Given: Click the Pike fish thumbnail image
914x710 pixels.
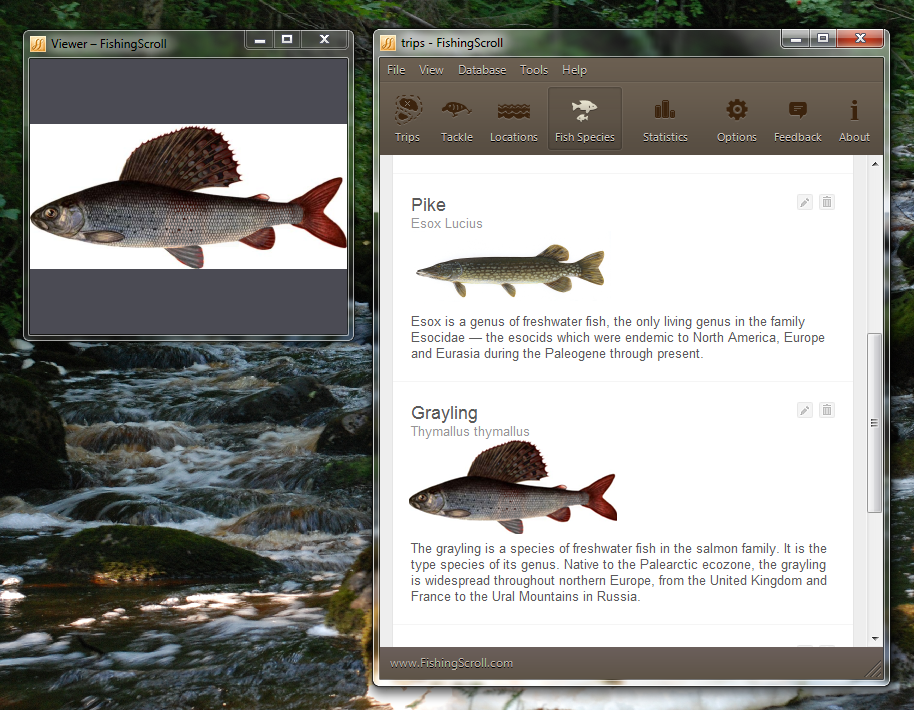Looking at the screenshot, I should [x=510, y=271].
